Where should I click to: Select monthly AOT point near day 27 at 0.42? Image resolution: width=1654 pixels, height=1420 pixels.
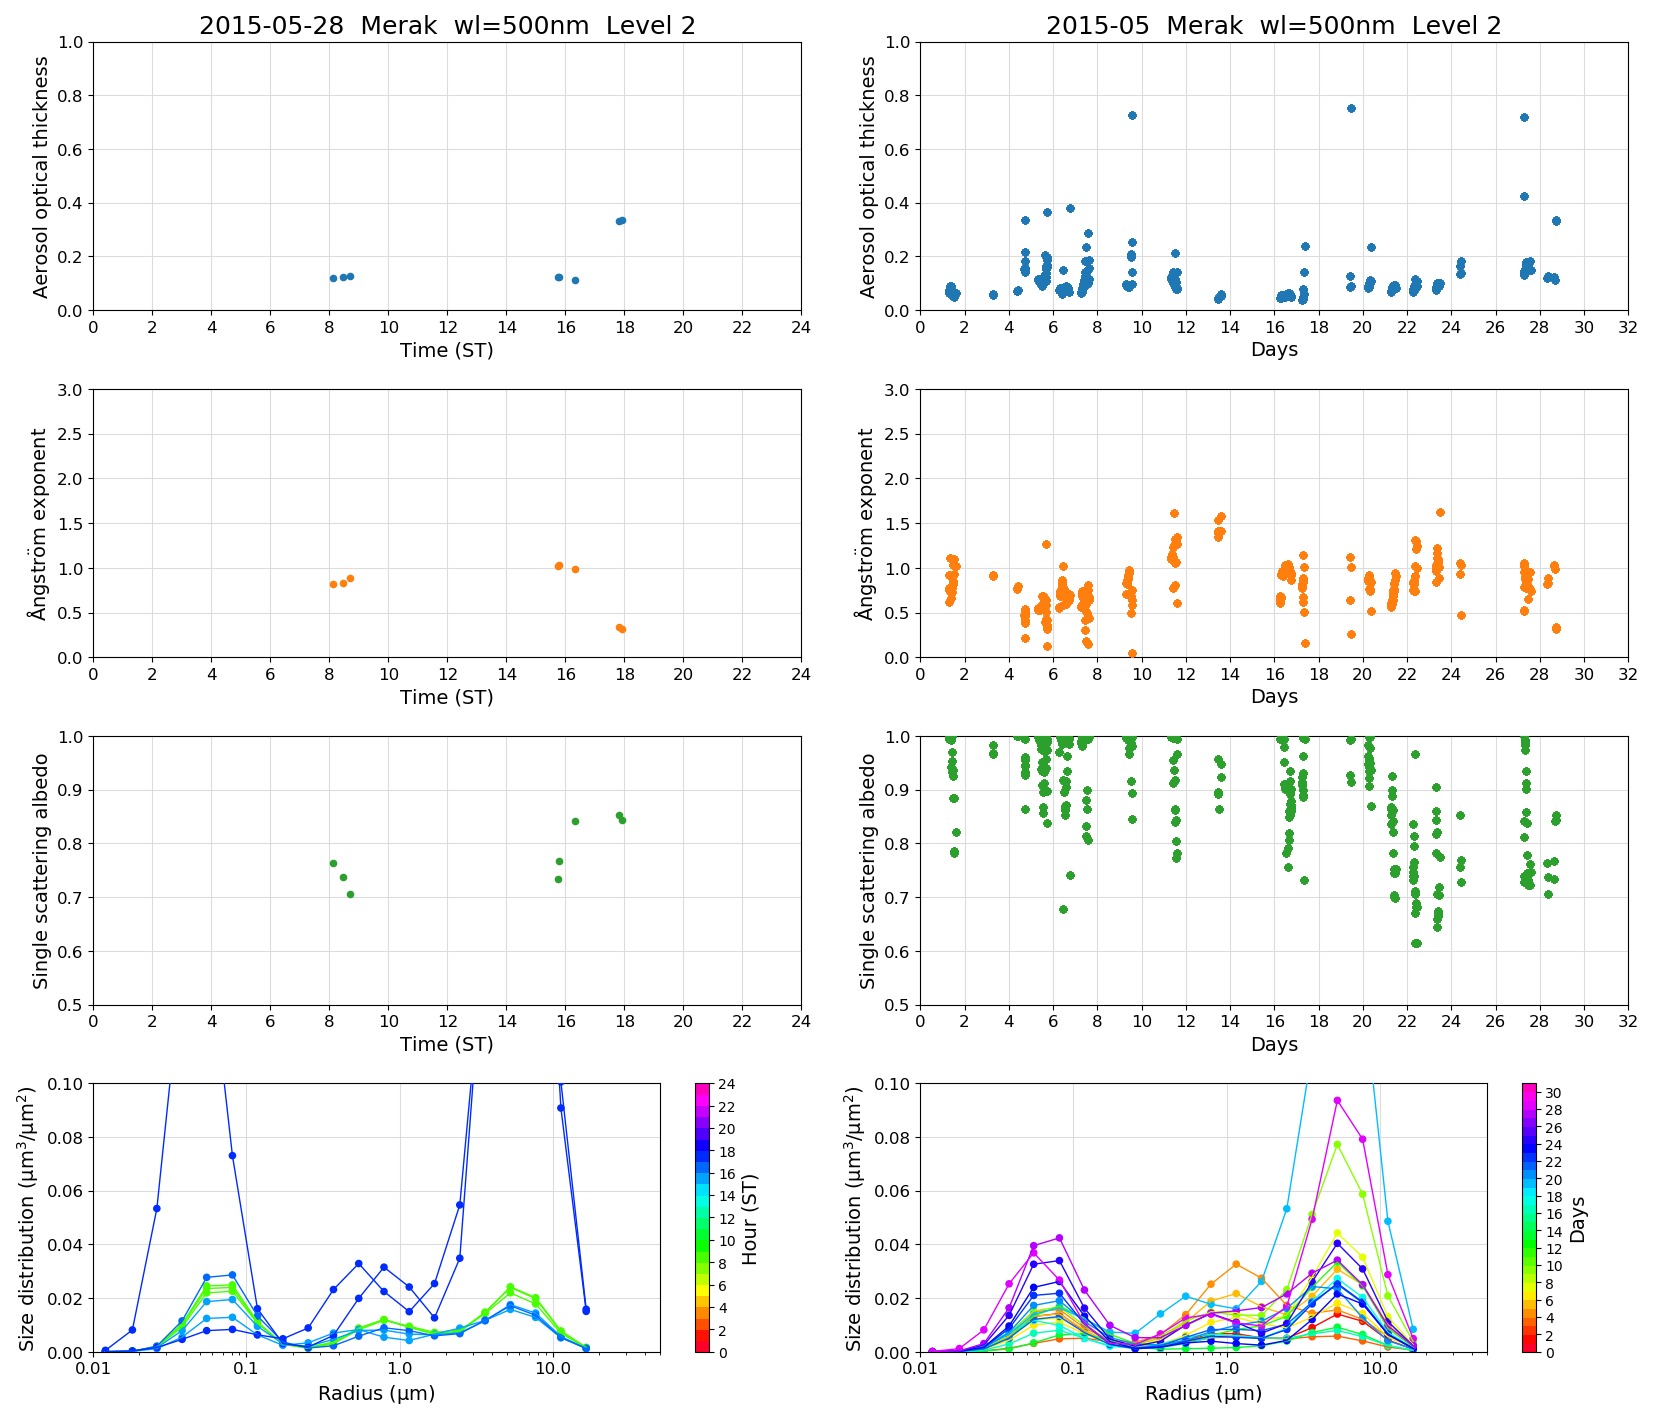(x=1524, y=197)
